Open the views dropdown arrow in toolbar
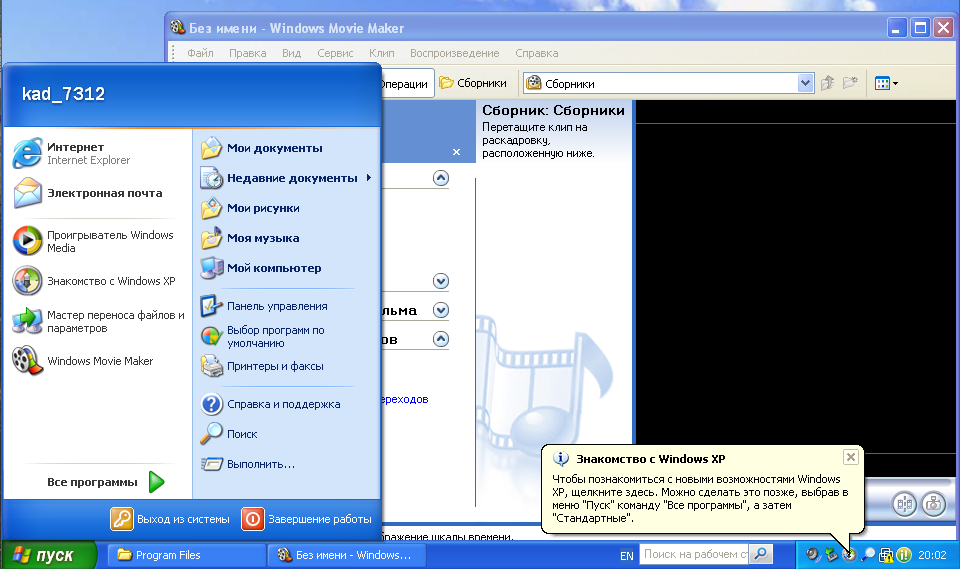This screenshot has width=960, height=569. [896, 83]
